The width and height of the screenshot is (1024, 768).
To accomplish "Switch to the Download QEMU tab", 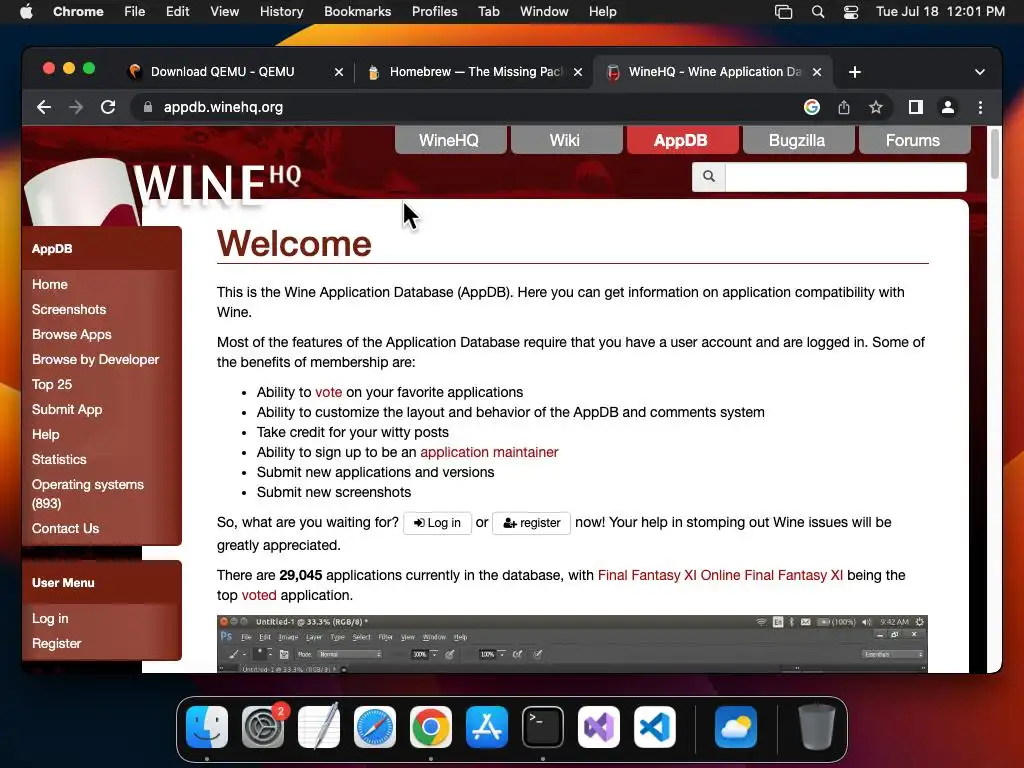I will pos(222,72).
